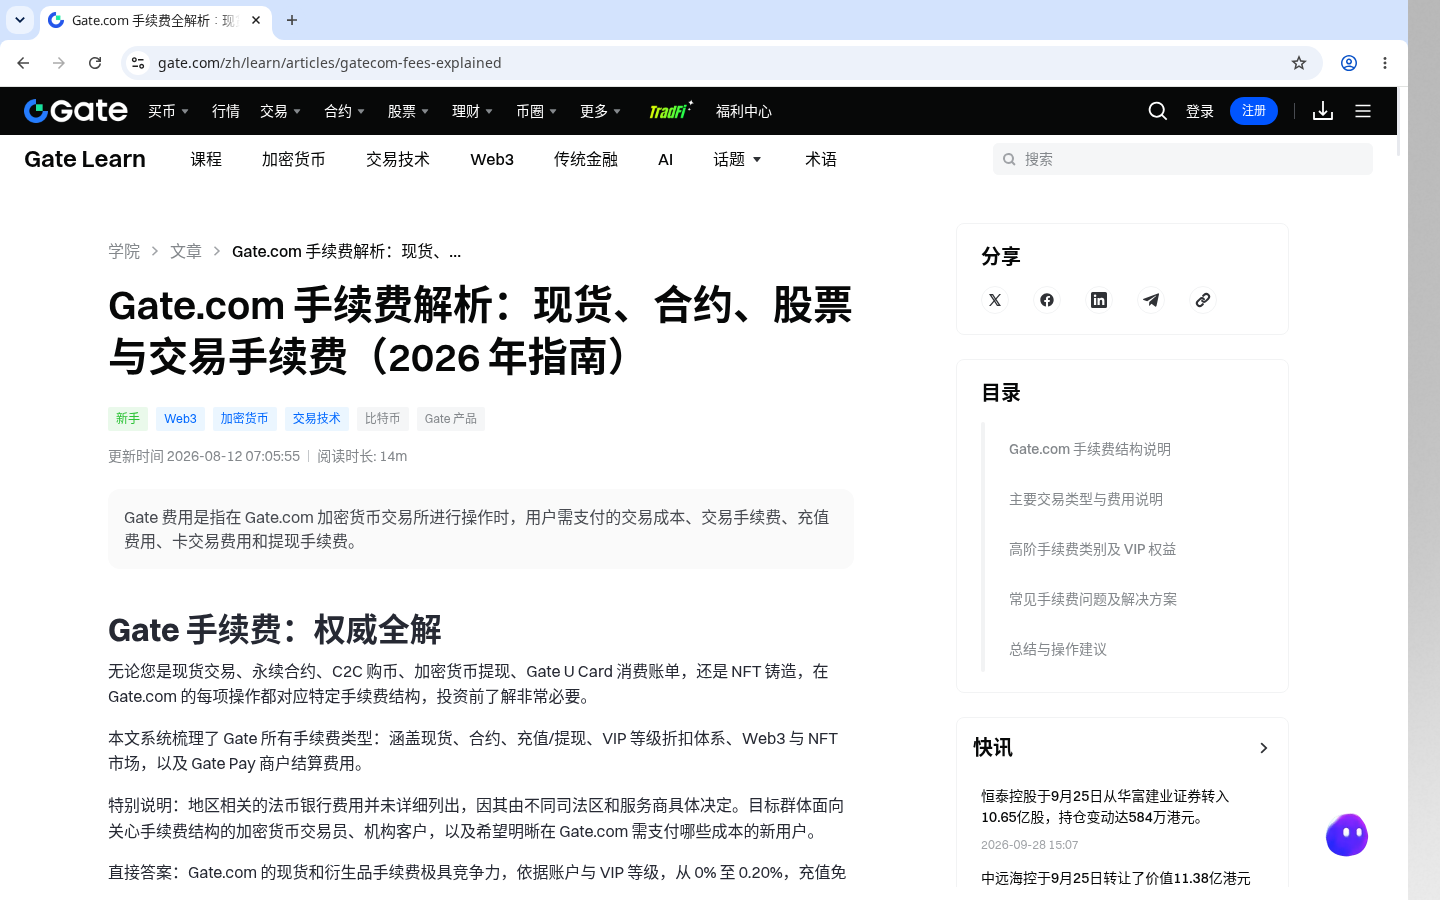Click the Gate logo in header
The width and height of the screenshot is (1440, 900).
tap(76, 111)
